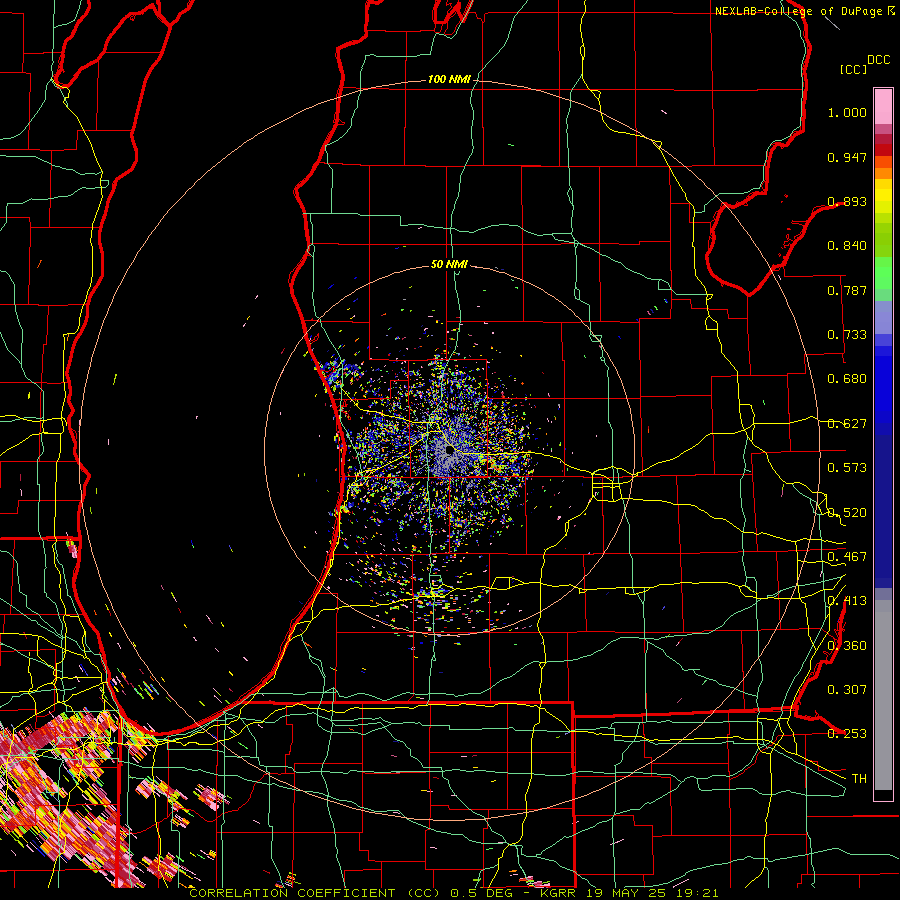Image resolution: width=900 pixels, height=900 pixels.
Task: Click the 0.360 legend value
Action: point(847,646)
